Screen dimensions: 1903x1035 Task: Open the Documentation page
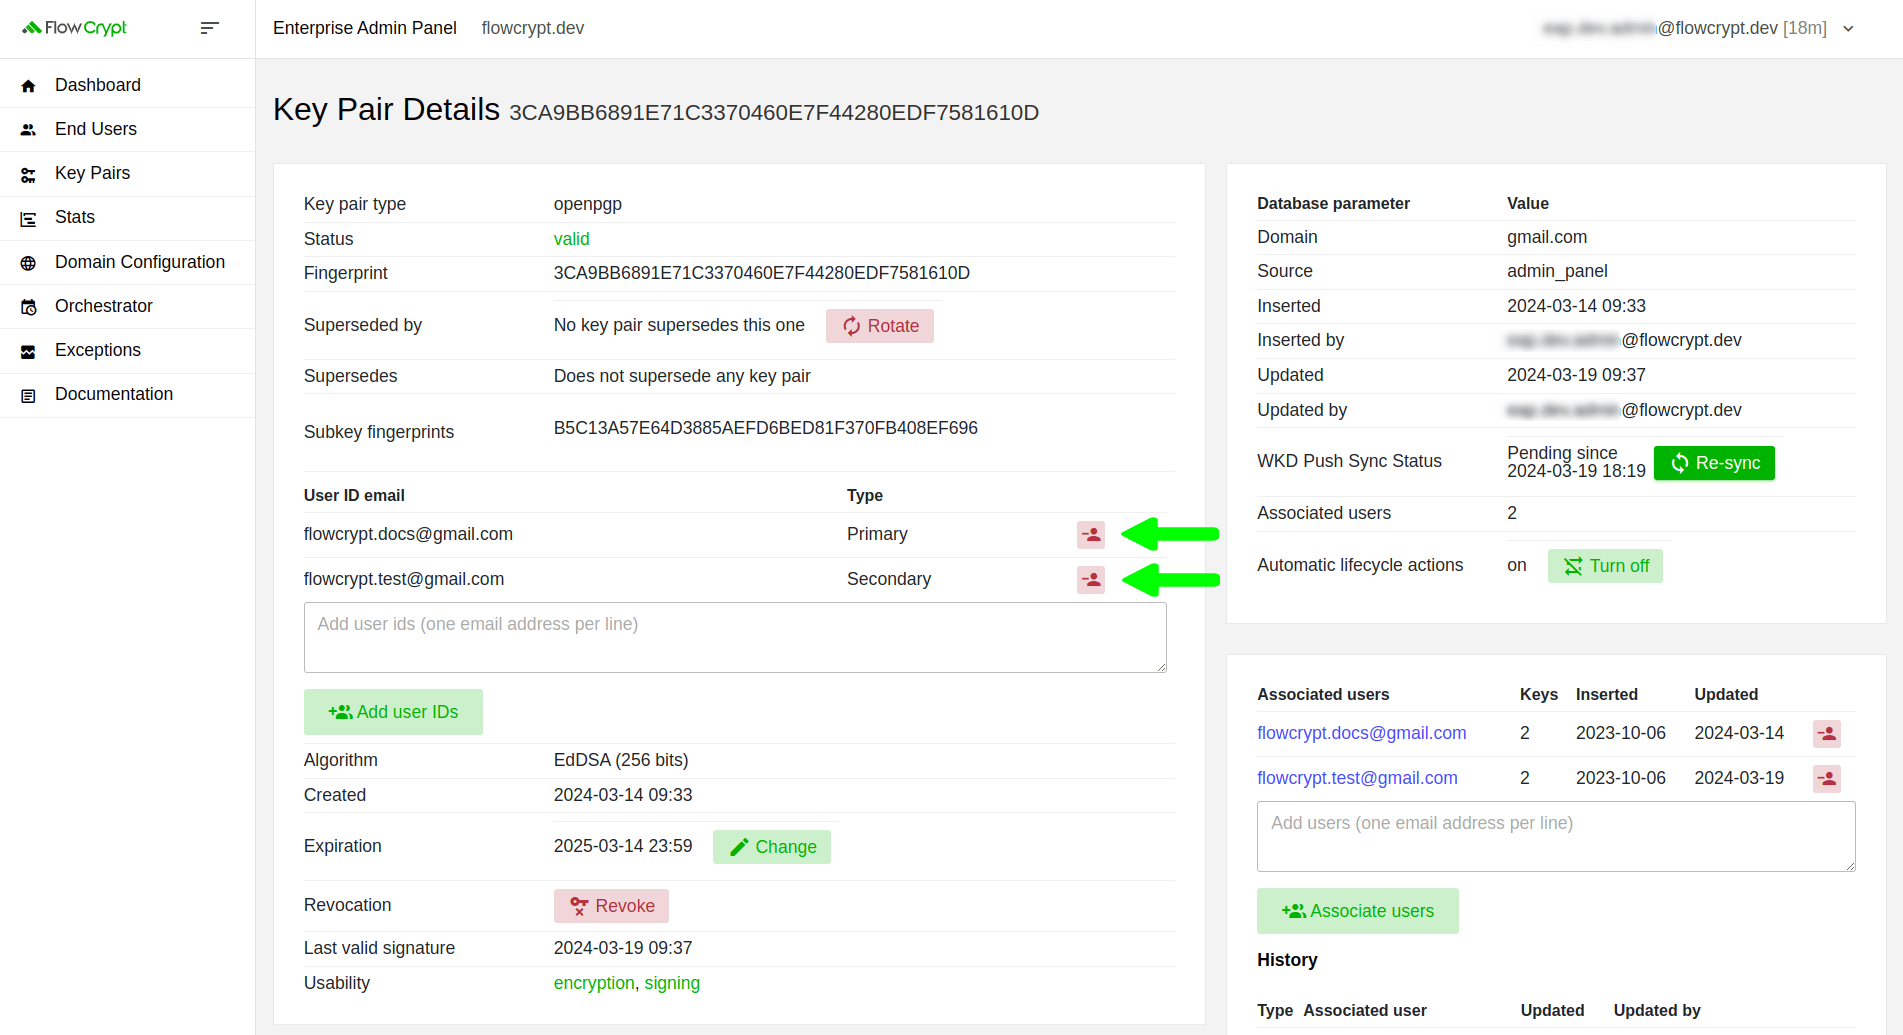[114, 394]
